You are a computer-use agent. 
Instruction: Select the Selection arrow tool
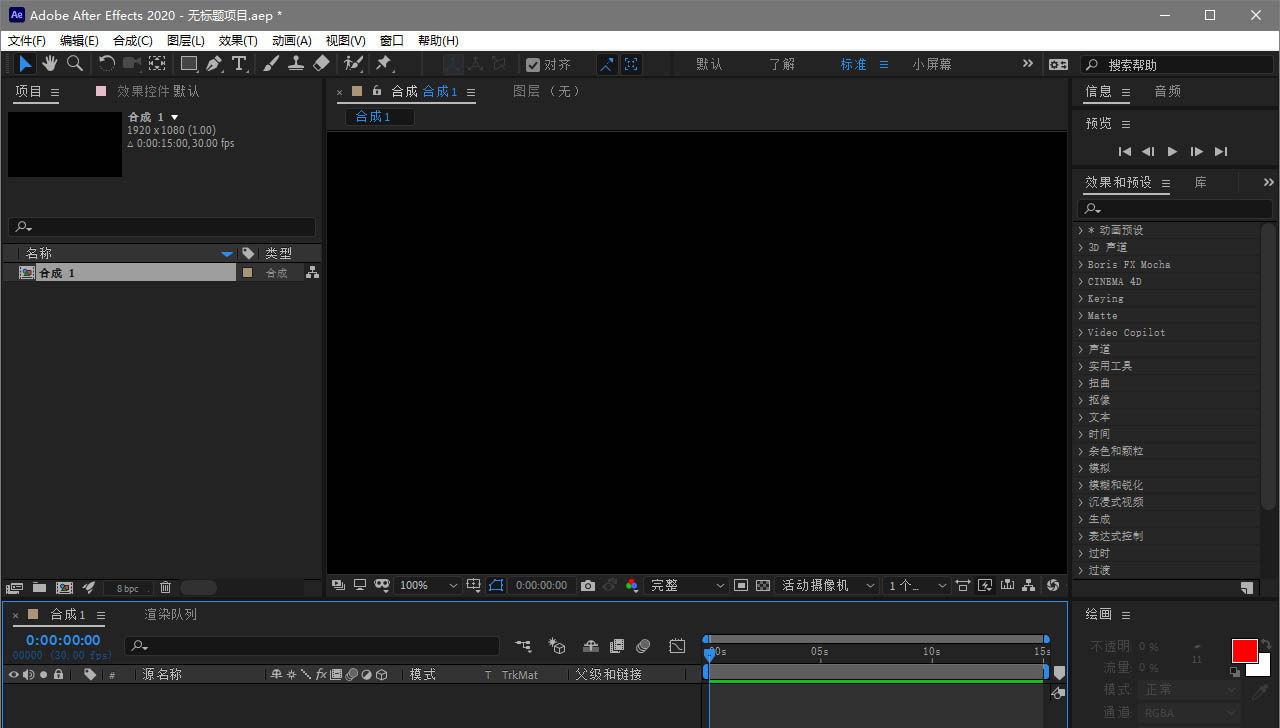coord(25,63)
